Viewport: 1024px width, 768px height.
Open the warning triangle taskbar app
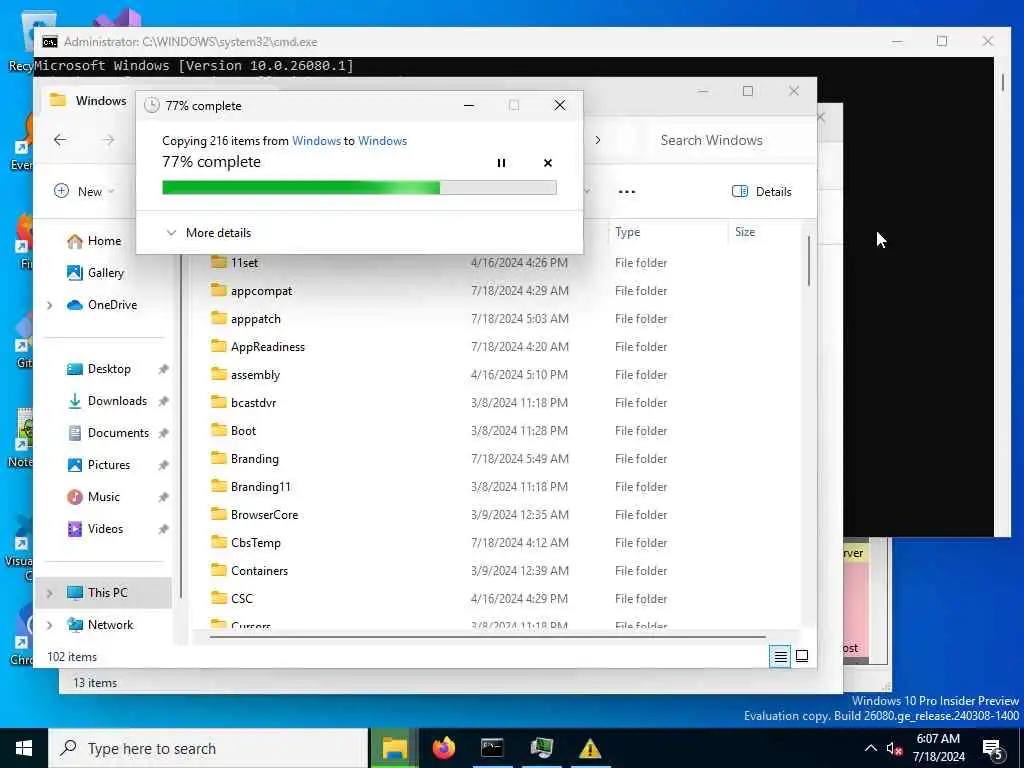[x=589, y=748]
